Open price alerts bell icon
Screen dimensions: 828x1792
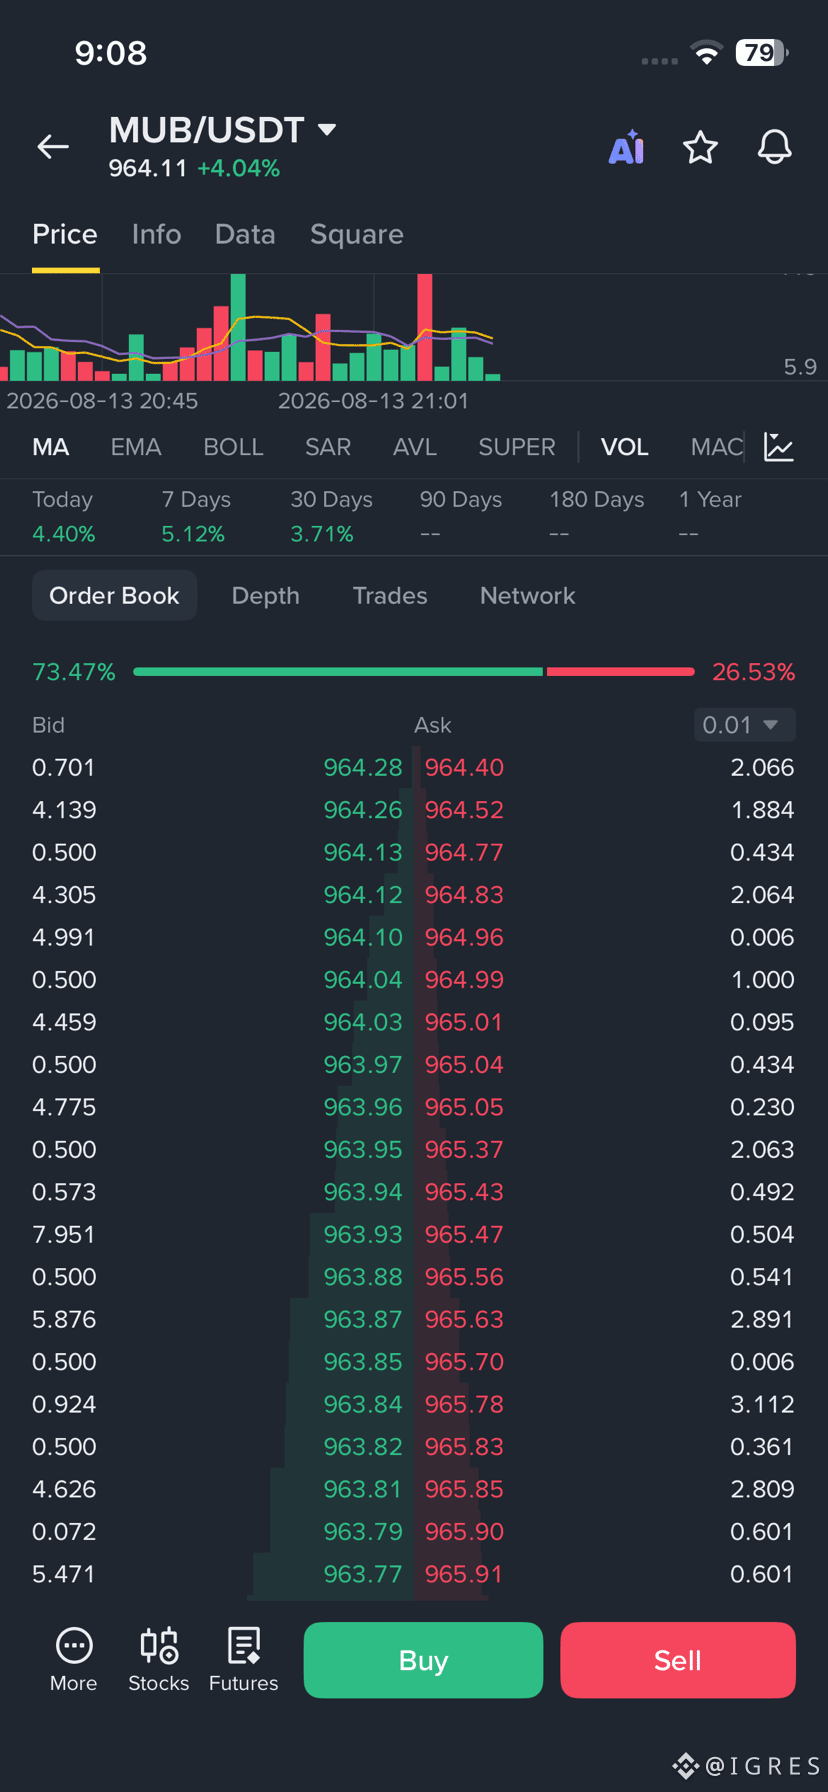(774, 147)
